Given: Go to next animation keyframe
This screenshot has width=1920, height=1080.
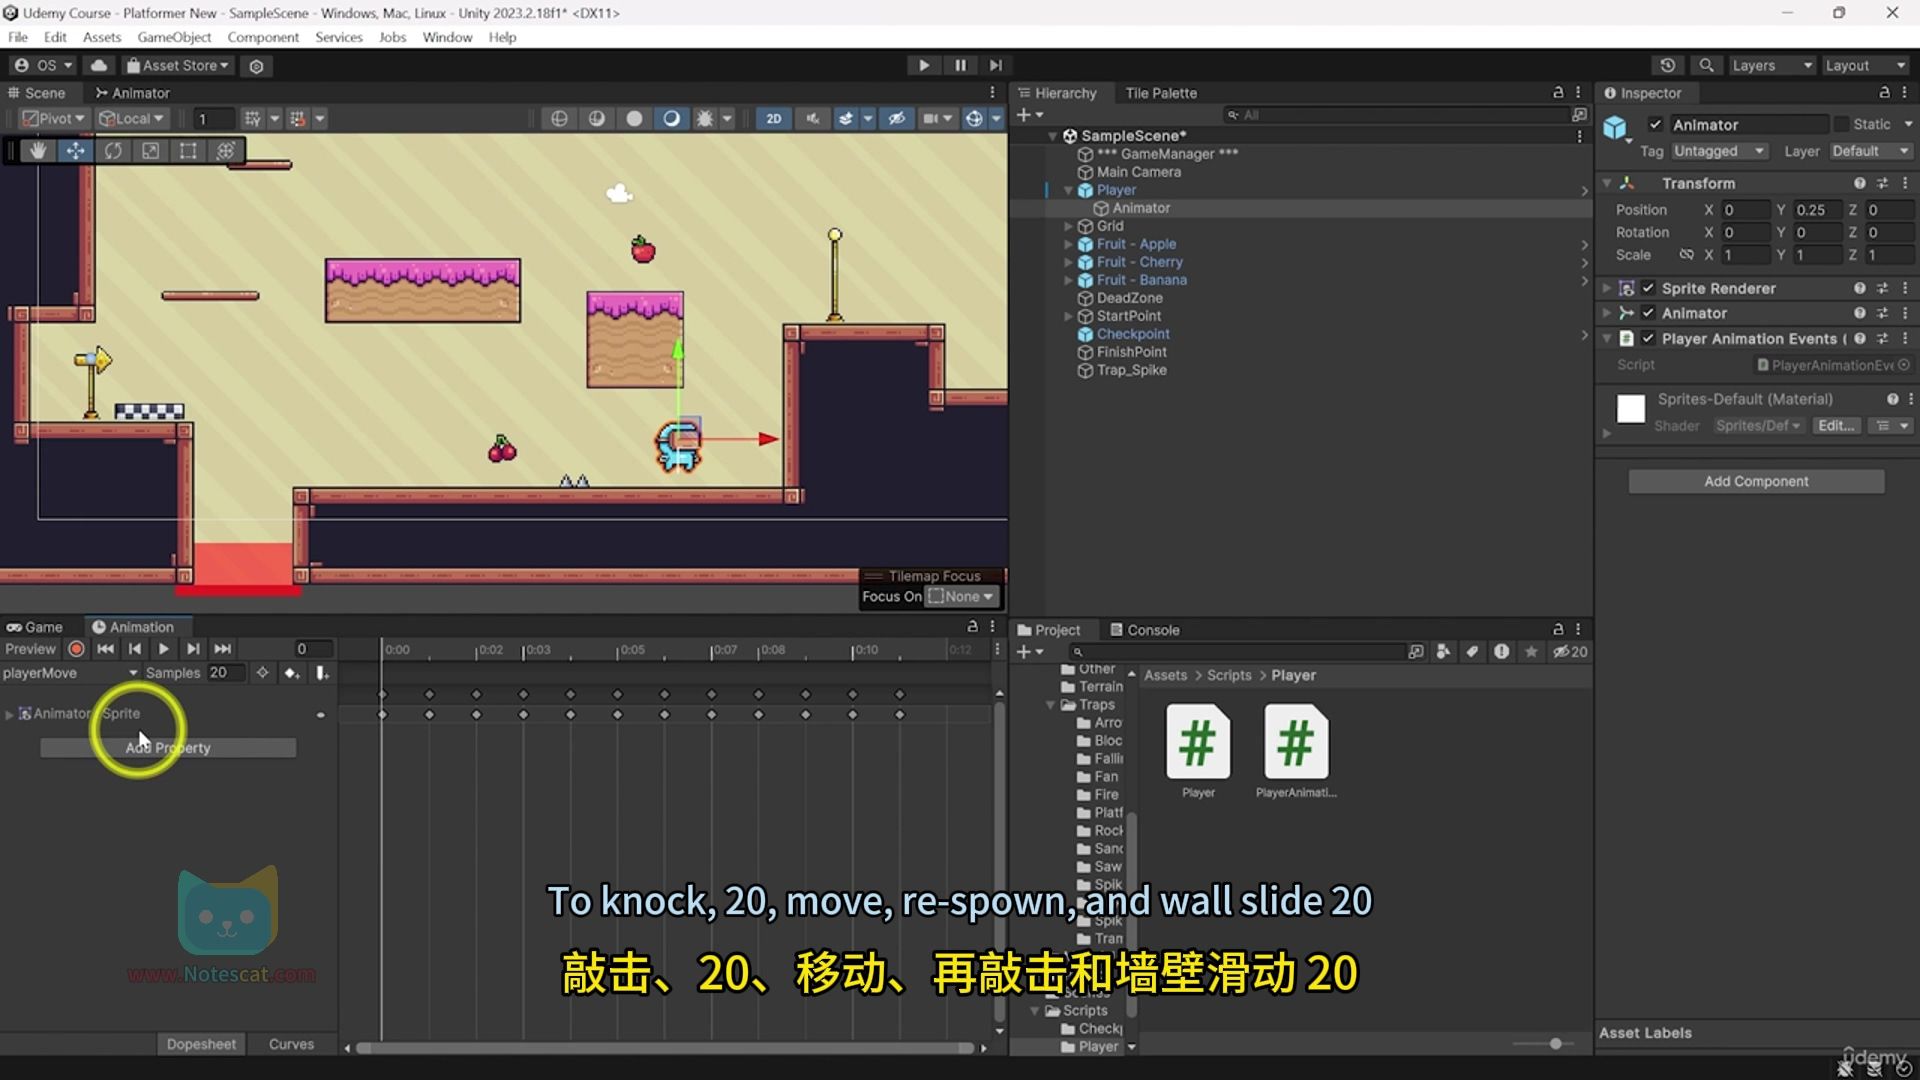Looking at the screenshot, I should click(193, 649).
